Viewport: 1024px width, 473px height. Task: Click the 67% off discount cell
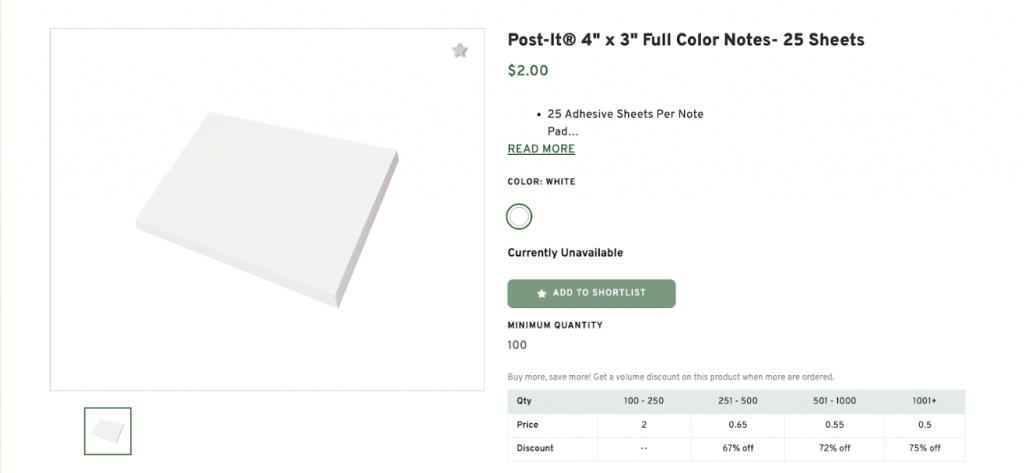735,447
